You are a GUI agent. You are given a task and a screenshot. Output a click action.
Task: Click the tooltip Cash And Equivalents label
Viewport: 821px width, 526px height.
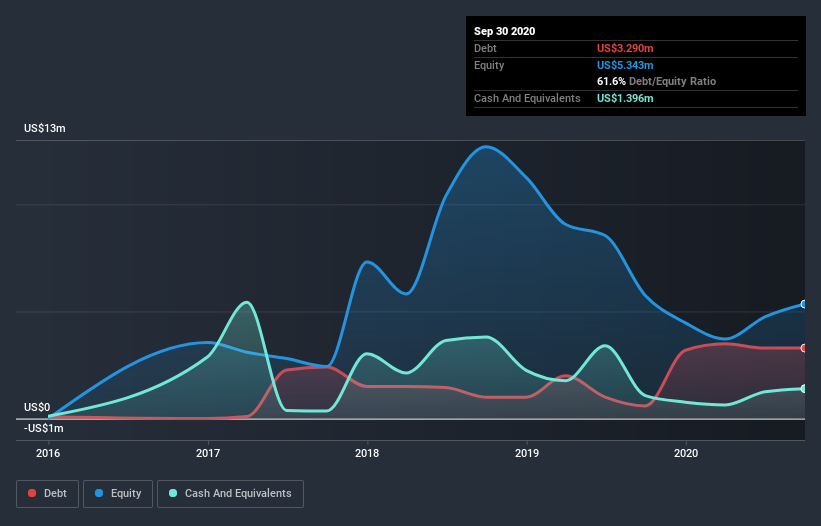point(527,98)
